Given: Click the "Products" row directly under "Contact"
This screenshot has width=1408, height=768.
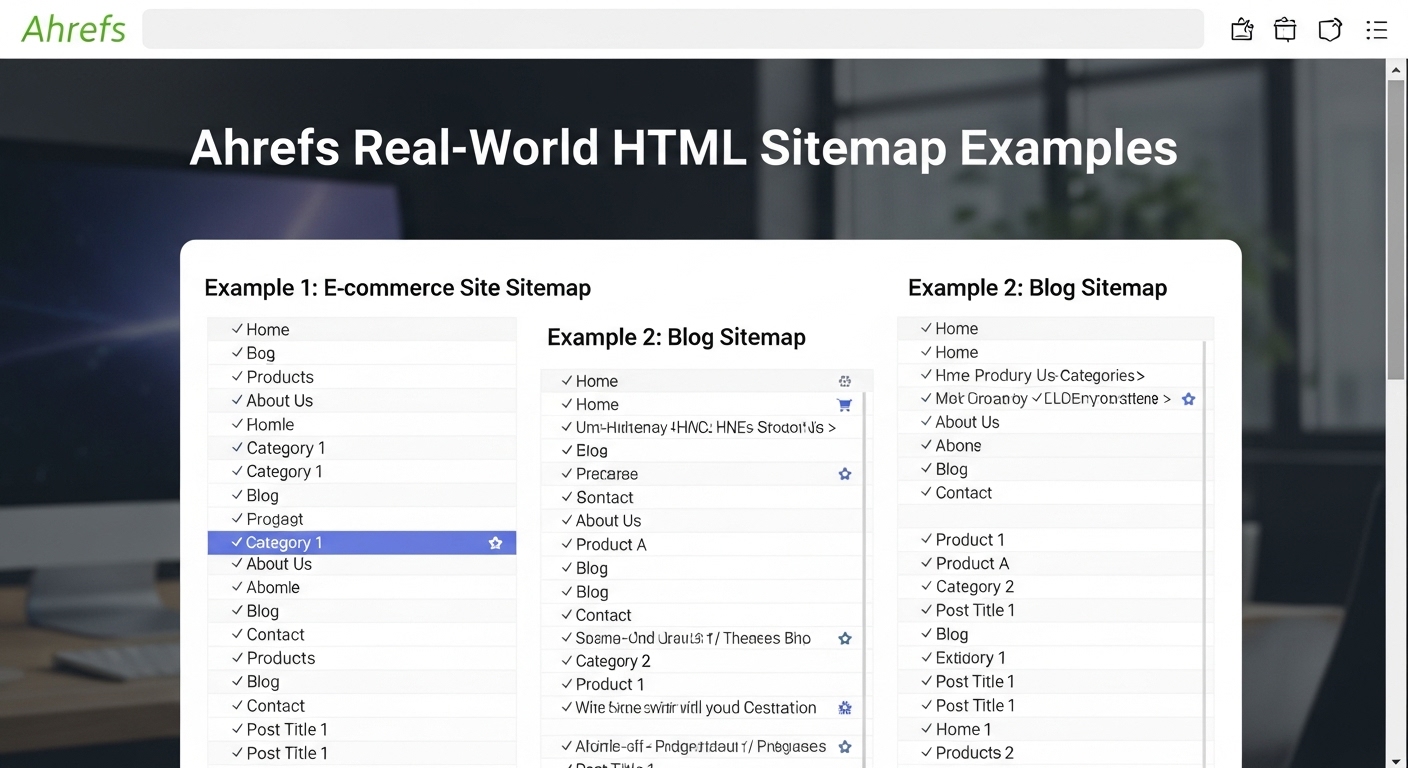Looking at the screenshot, I should 362,658.
